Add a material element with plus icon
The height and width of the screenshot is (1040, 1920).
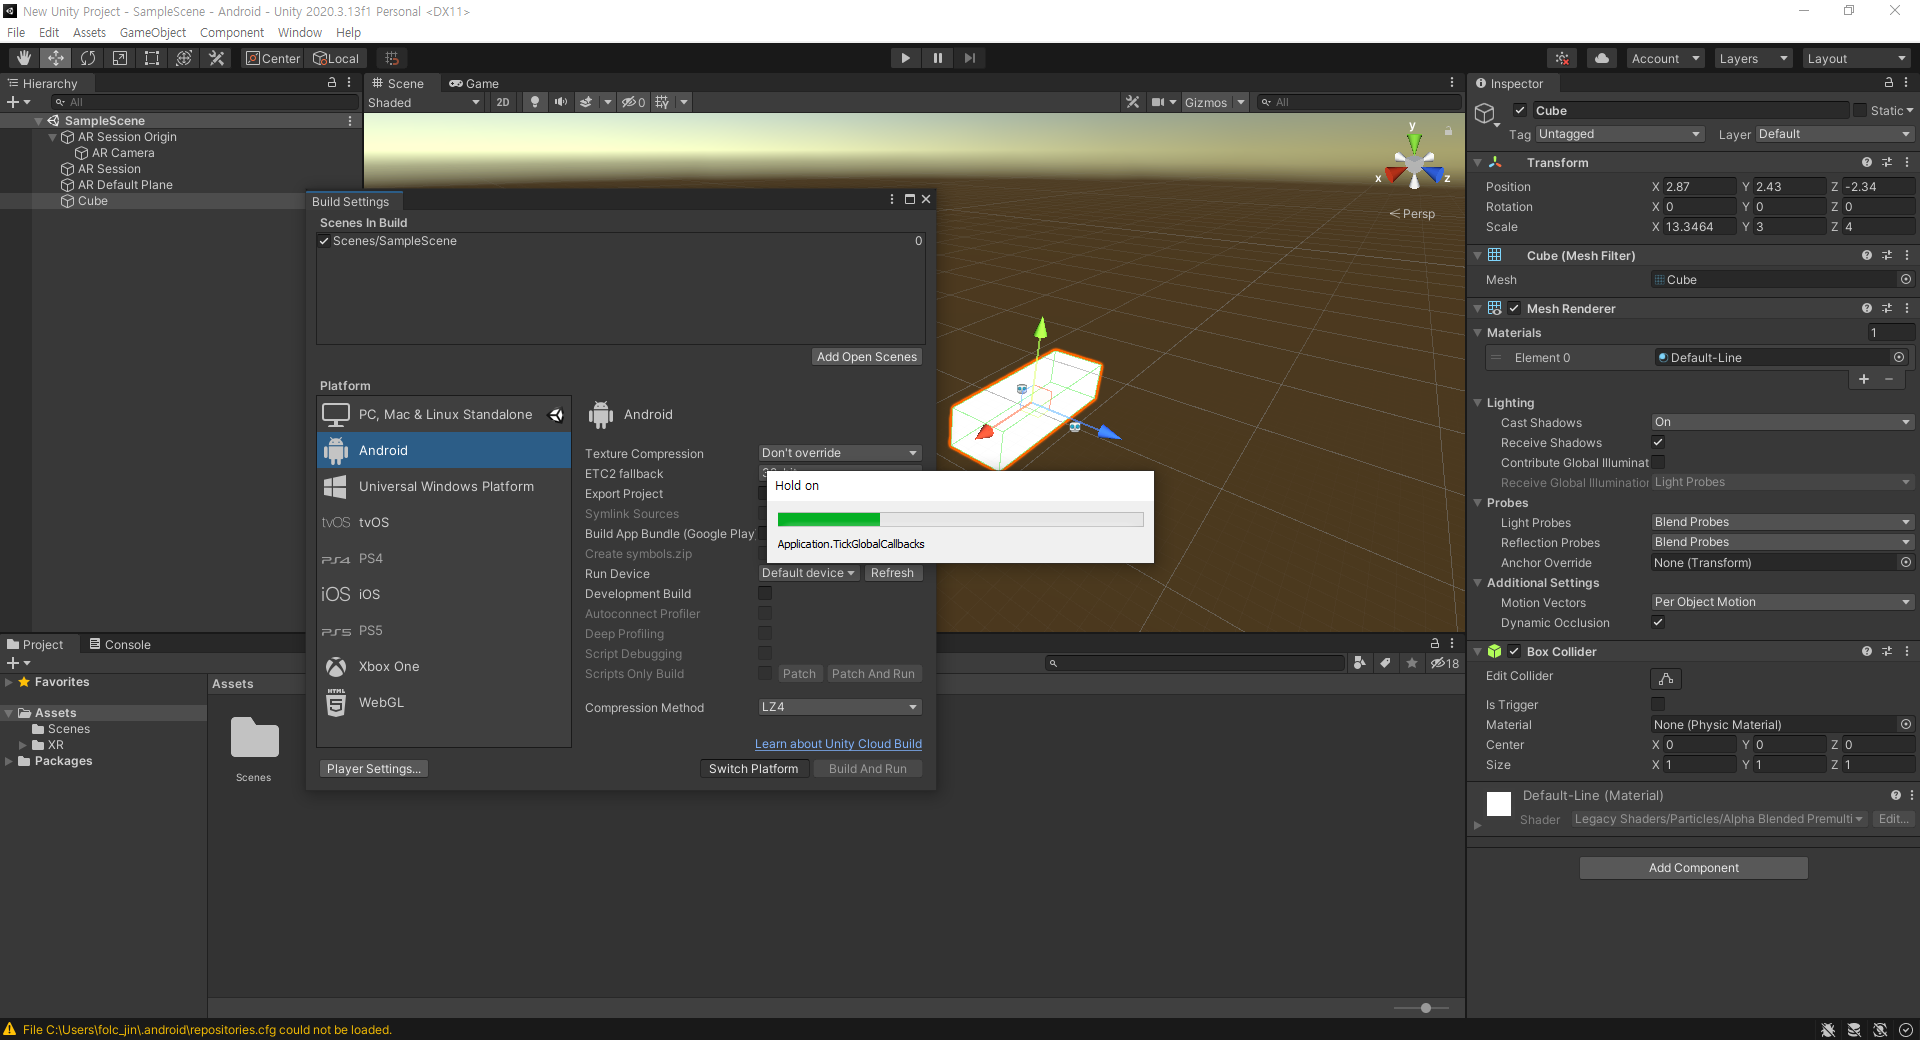tap(1864, 379)
